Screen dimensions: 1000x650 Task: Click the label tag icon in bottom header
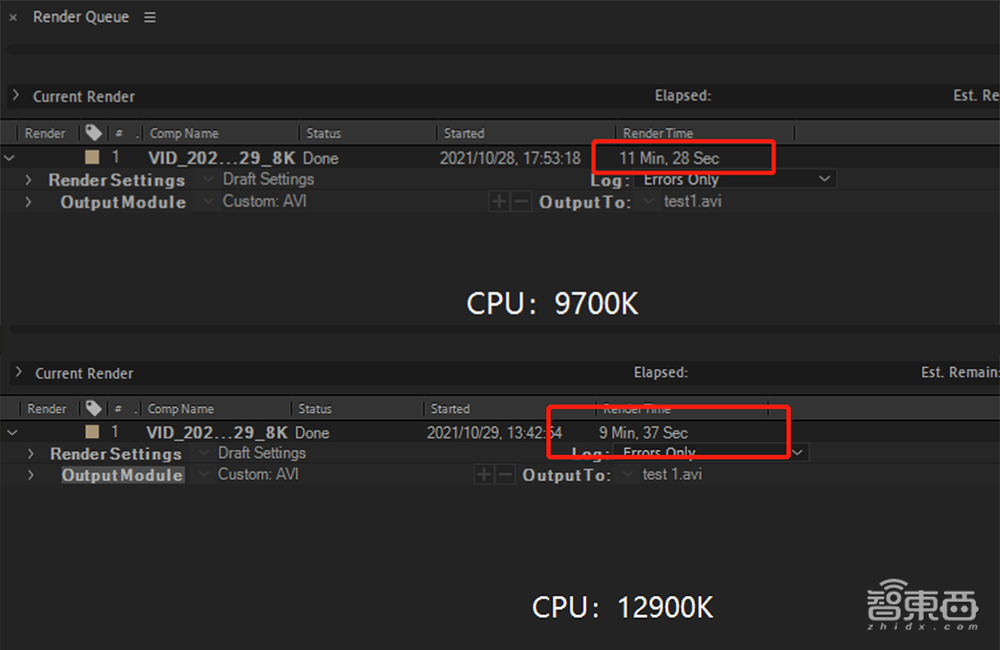(x=94, y=408)
